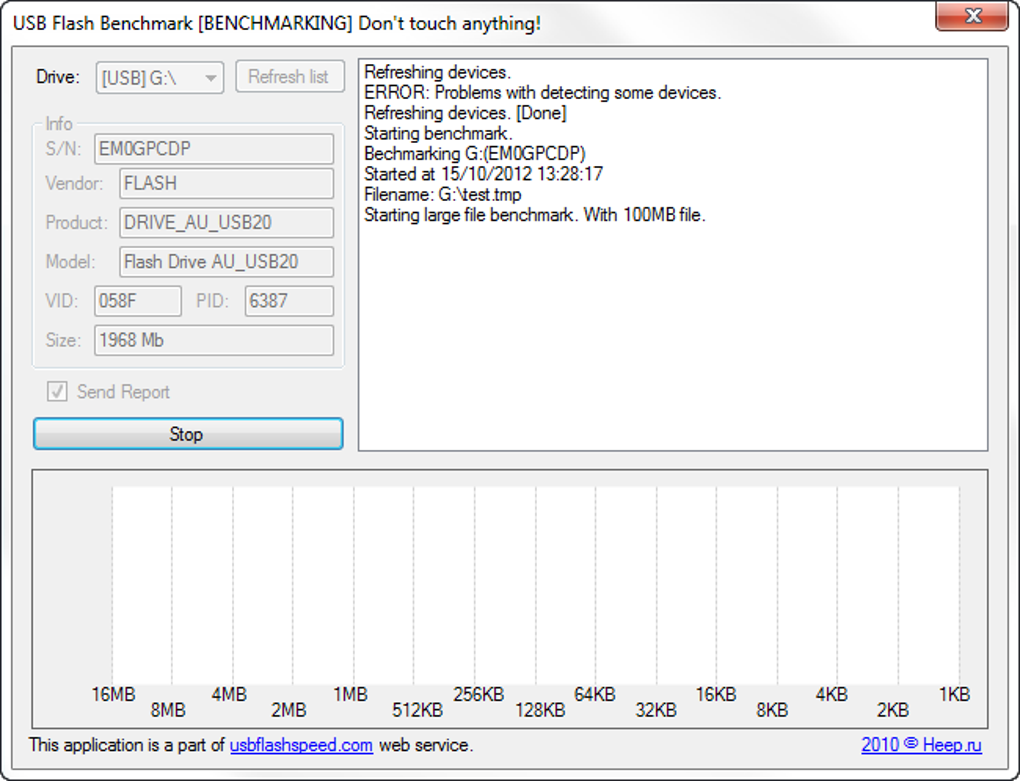Image resolution: width=1020 pixels, height=781 pixels.
Task: Click the 64KB chart axis label
Action: click(594, 695)
